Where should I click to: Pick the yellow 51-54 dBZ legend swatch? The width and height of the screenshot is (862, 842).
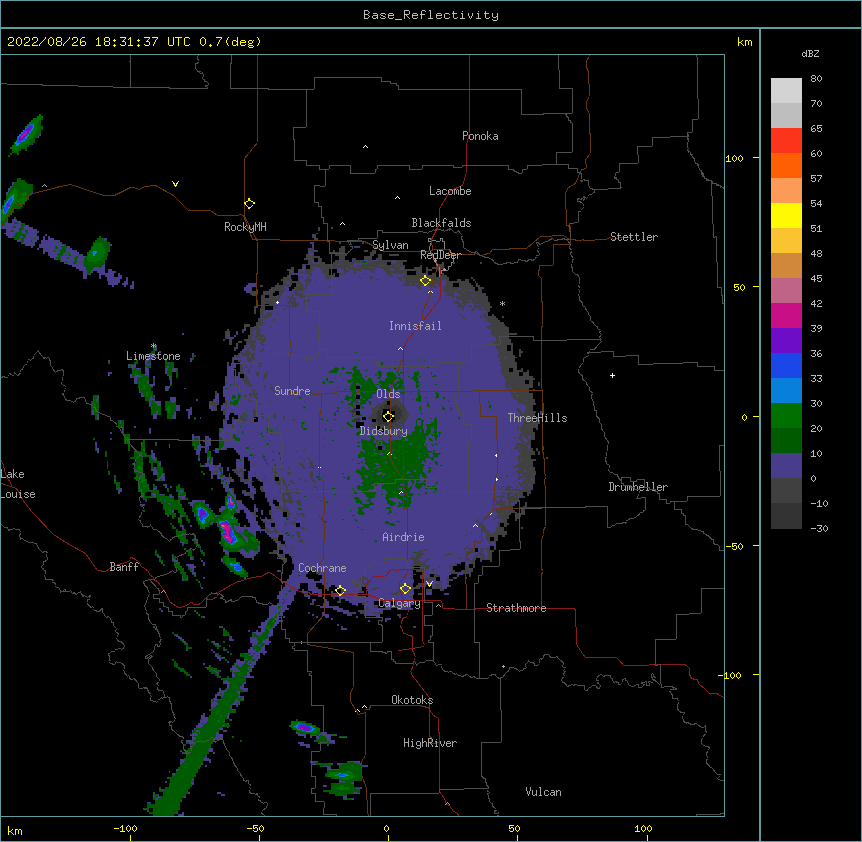[x=786, y=215]
